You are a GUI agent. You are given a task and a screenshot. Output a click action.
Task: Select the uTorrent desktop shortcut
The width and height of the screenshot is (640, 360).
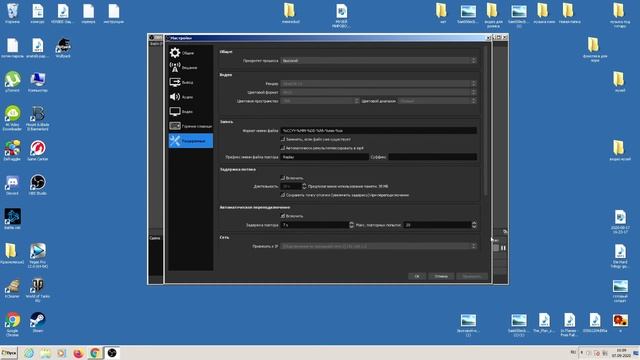click(x=12, y=82)
